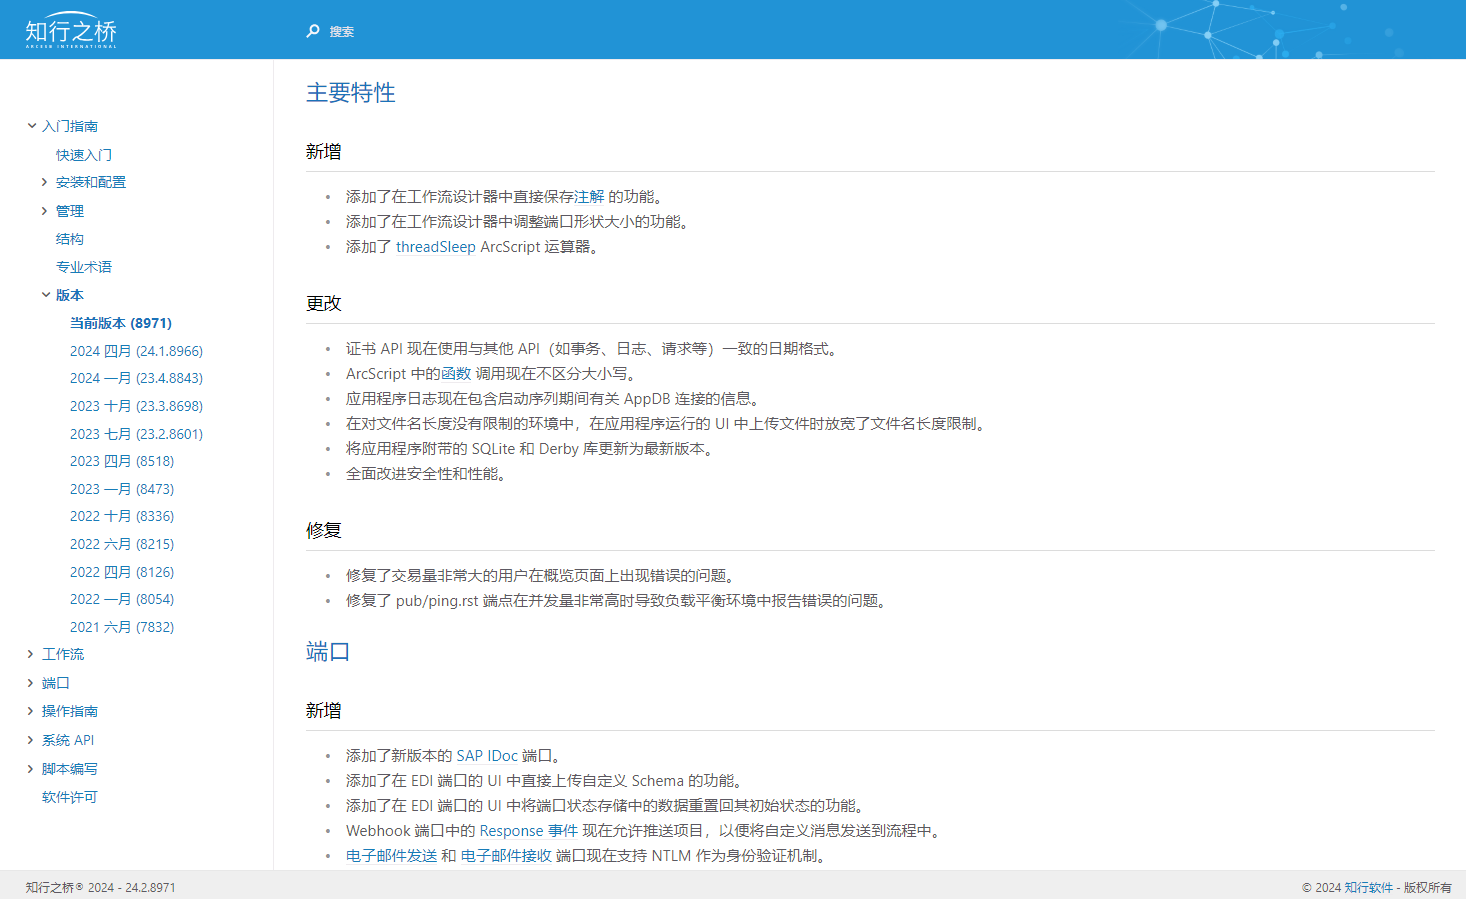Screen dimensions: 1466x899
Task: Expand the 操作指南 chevron
Action: point(31,711)
